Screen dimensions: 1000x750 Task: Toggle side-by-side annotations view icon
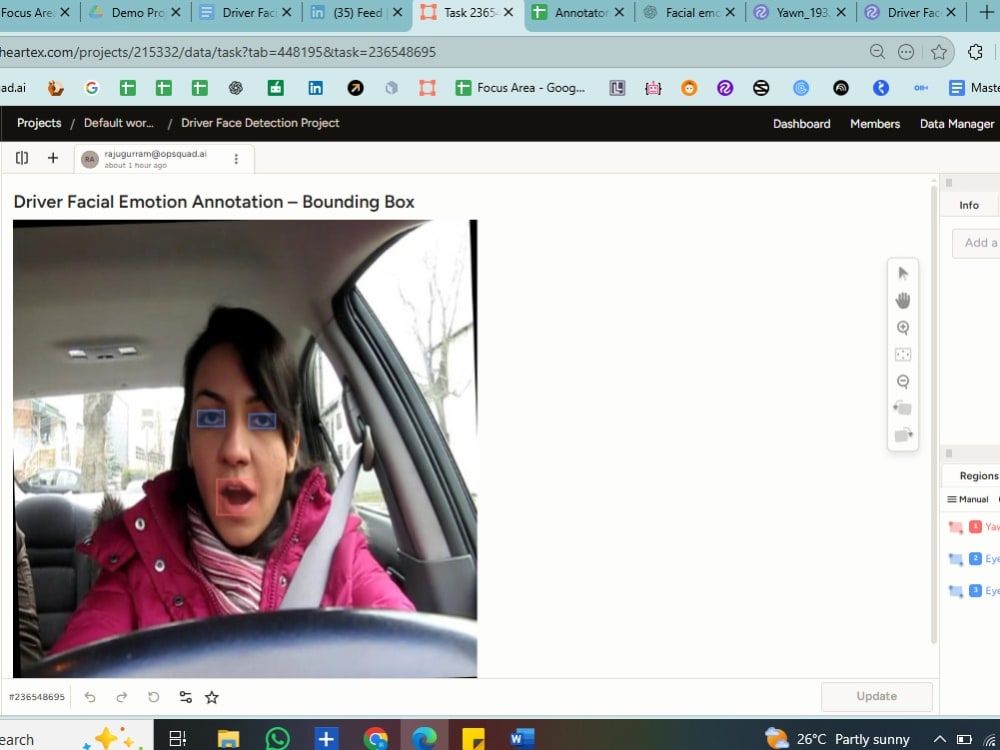point(22,158)
